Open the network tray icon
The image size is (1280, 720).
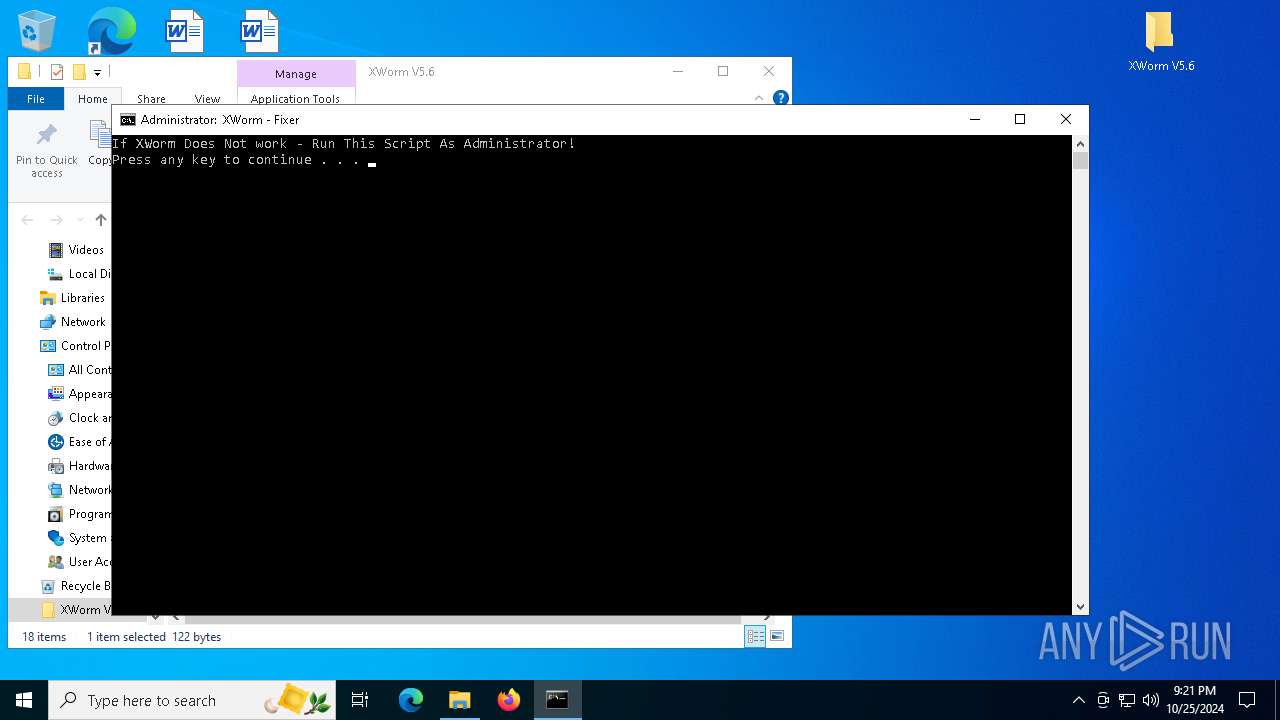pos(1127,700)
